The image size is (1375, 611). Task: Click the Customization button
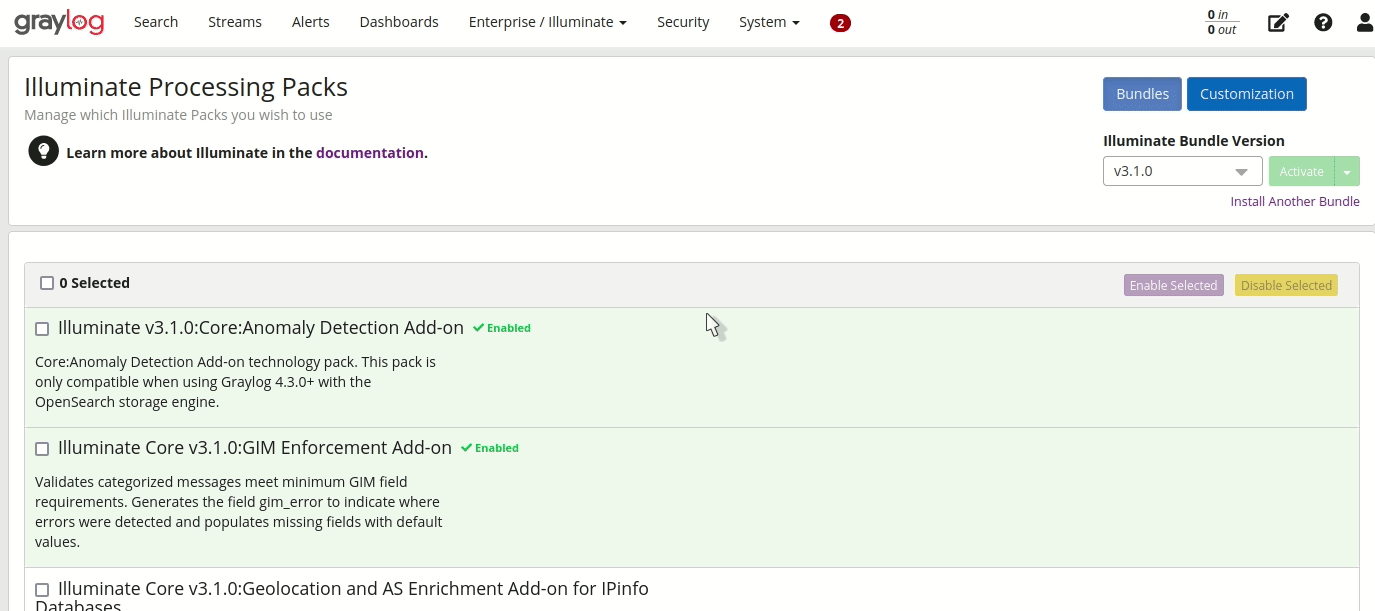[1247, 94]
